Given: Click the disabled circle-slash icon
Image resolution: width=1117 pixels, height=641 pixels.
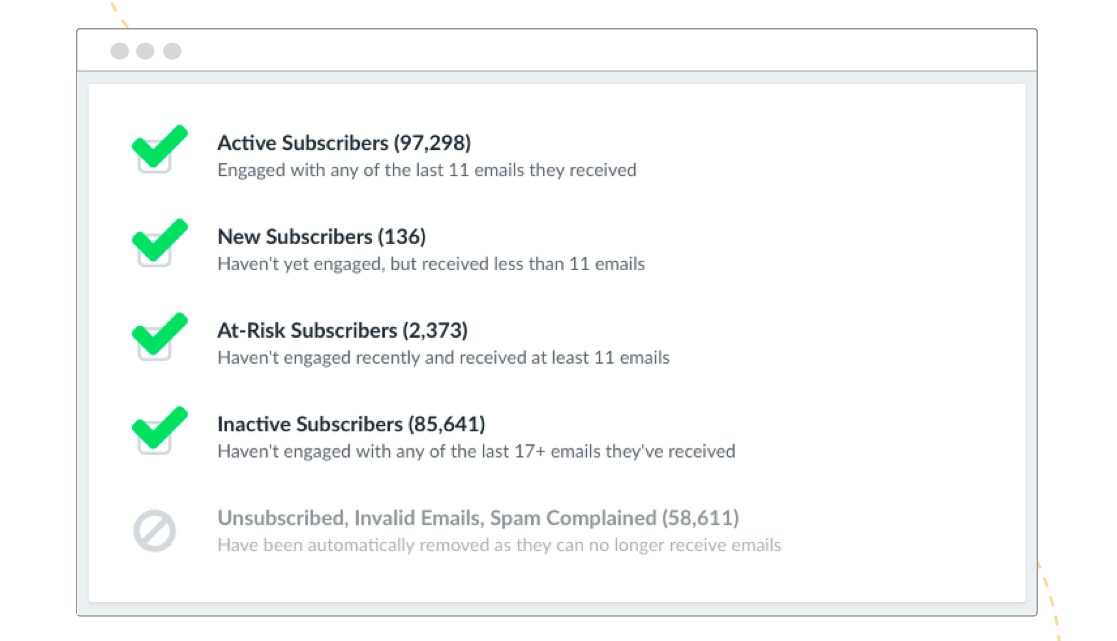Looking at the screenshot, I should (x=155, y=531).
